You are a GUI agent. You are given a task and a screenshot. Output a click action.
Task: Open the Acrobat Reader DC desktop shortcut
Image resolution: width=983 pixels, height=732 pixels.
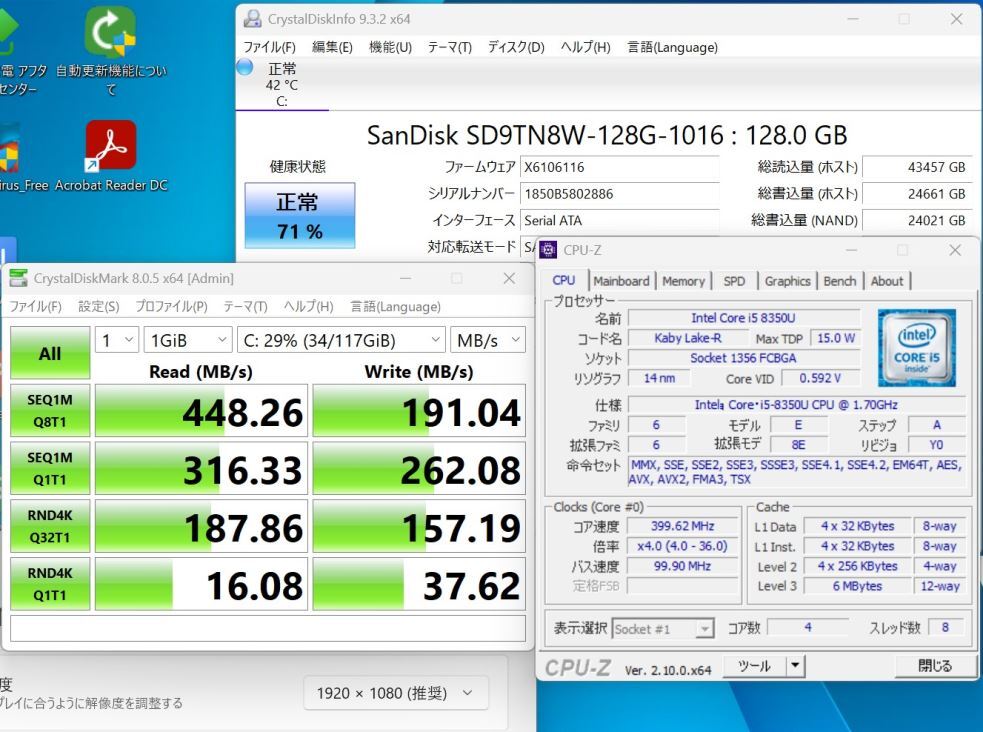111,156
